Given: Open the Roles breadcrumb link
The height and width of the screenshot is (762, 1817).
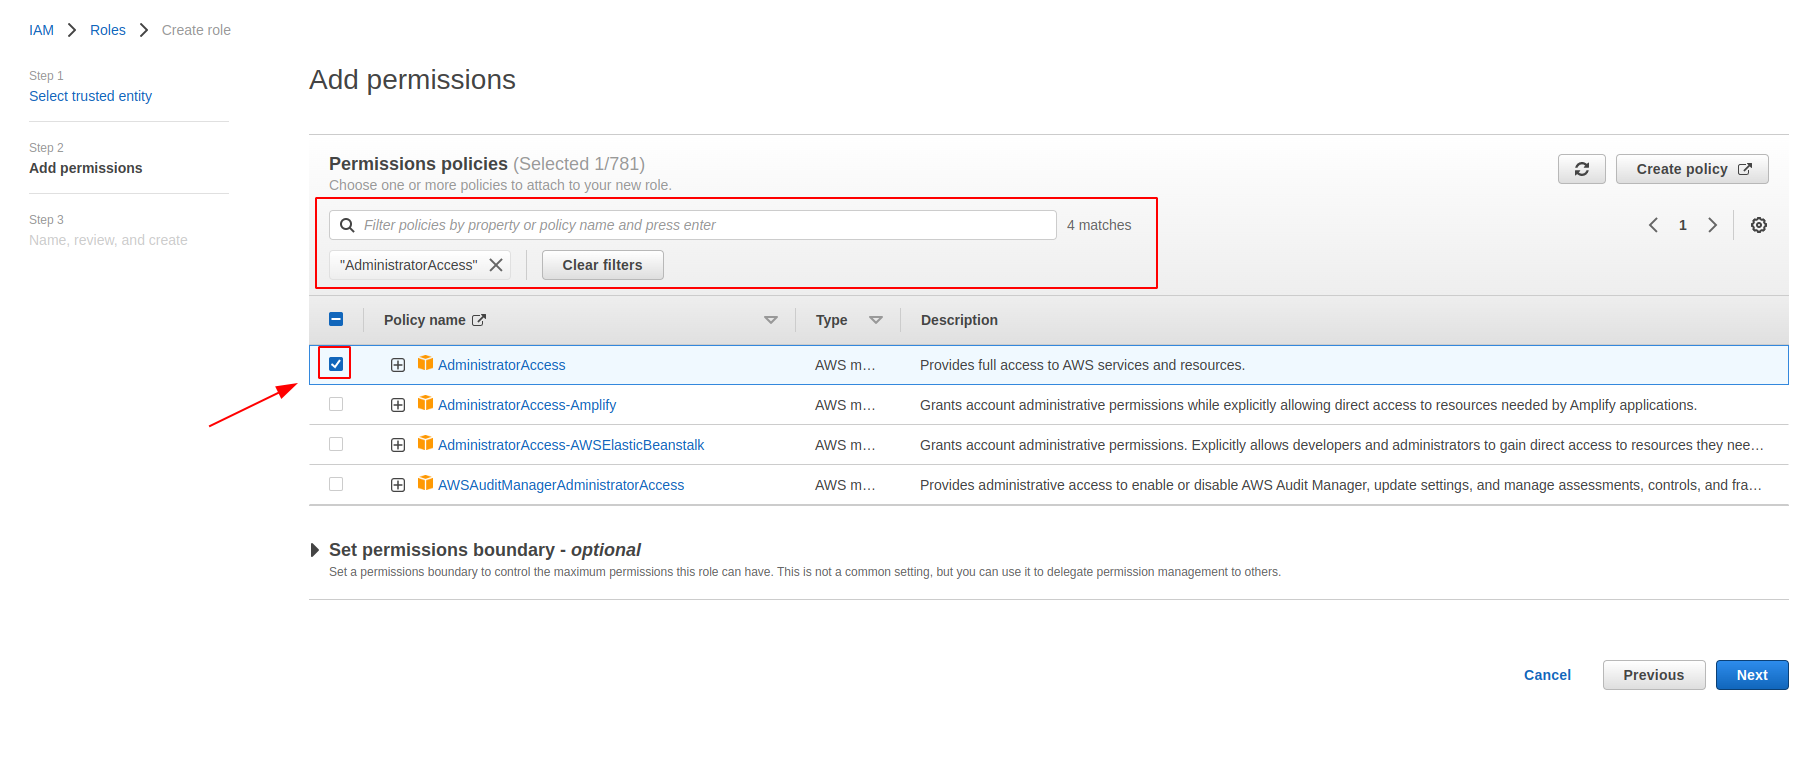Looking at the screenshot, I should pyautogui.click(x=108, y=30).
